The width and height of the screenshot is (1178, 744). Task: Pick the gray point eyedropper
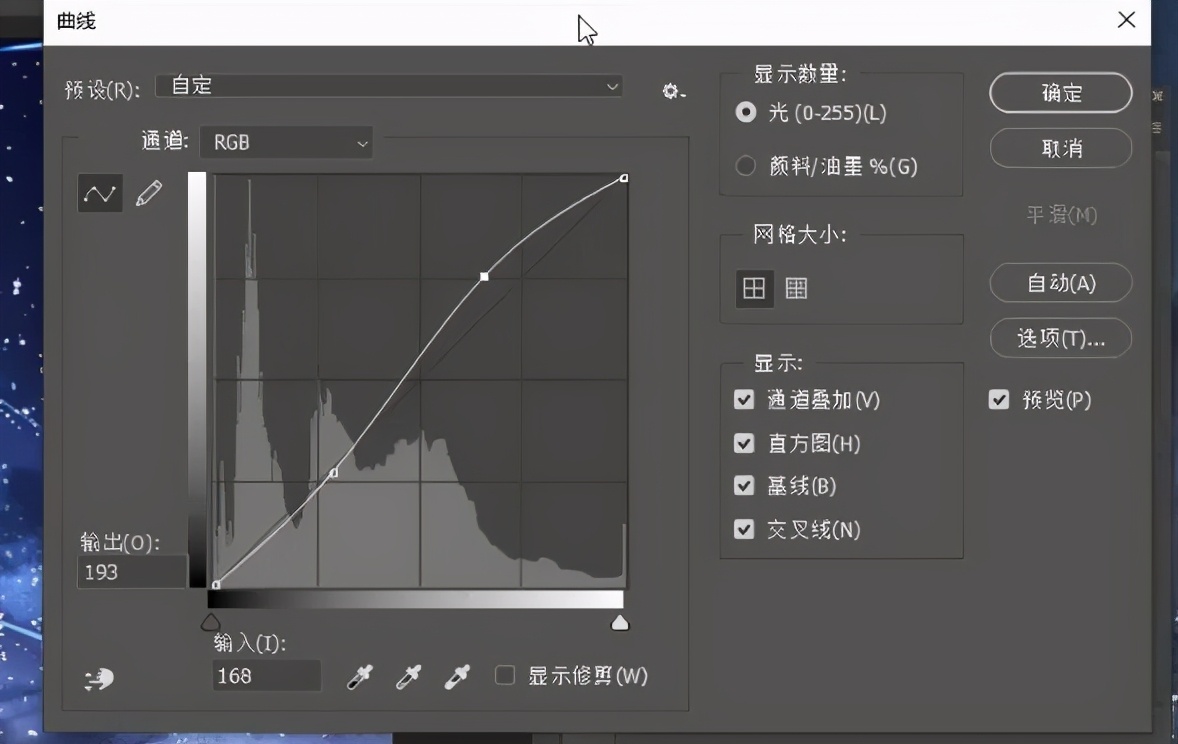[409, 676]
